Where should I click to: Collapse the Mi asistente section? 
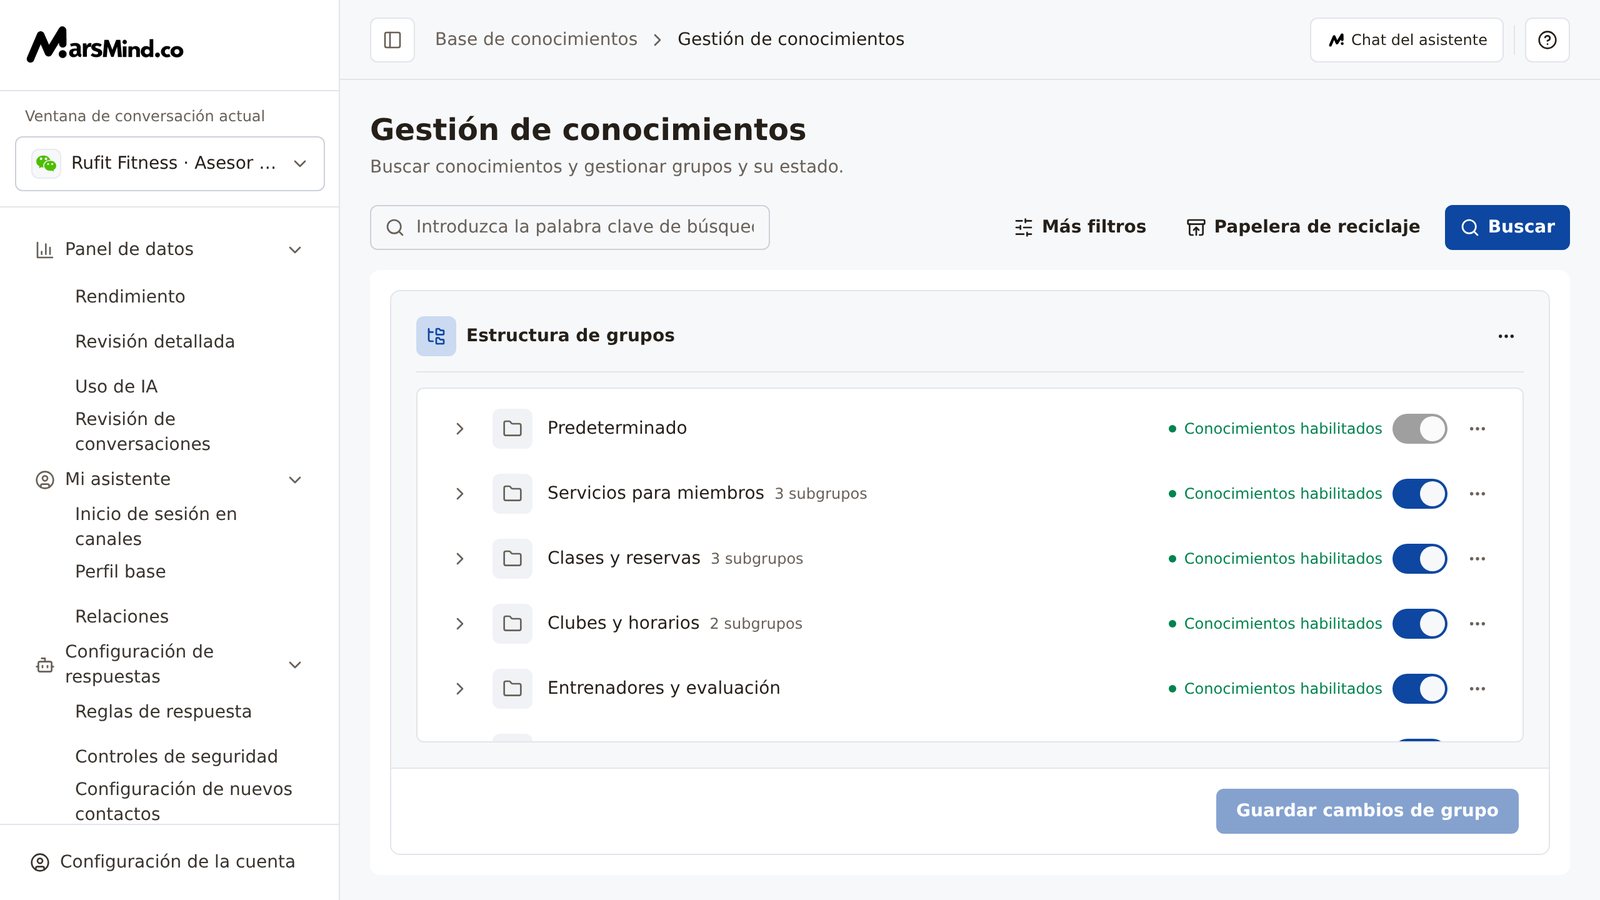tap(295, 480)
